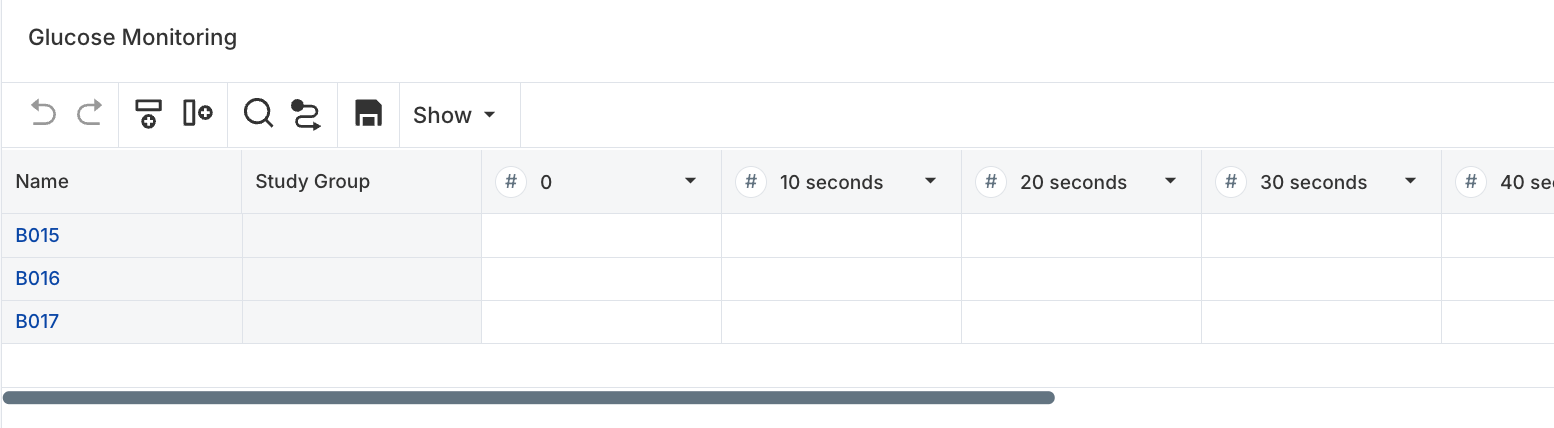Image resolution: width=1554 pixels, height=428 pixels.
Task: Click the B015 cell under 10 seconds
Action: pyautogui.click(x=841, y=236)
